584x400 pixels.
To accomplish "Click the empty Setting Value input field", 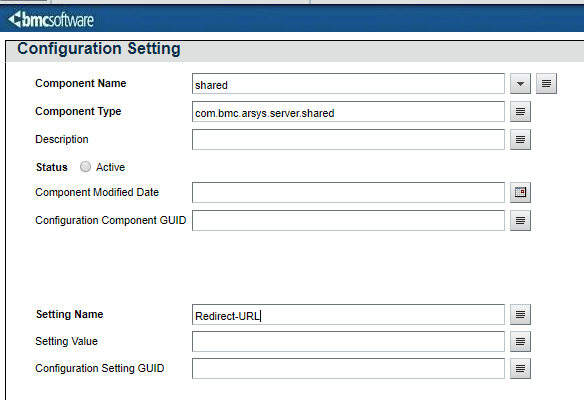I will [x=348, y=342].
